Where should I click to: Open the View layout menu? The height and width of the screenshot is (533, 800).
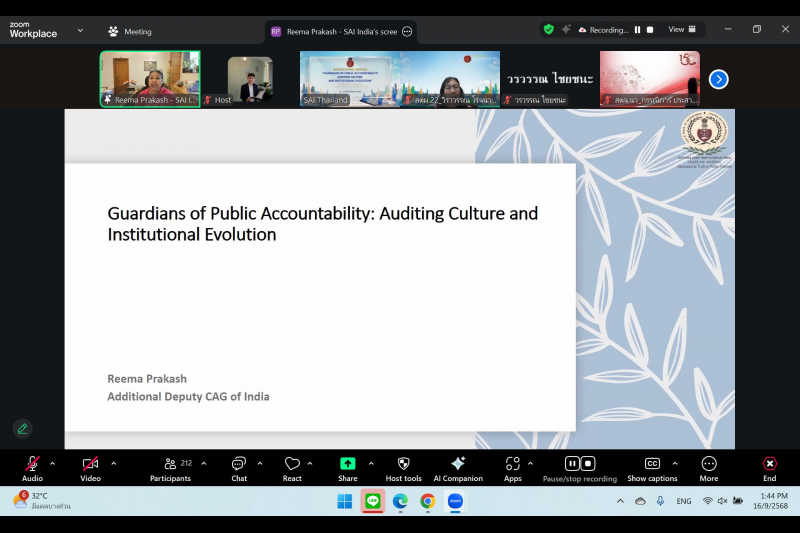point(682,30)
